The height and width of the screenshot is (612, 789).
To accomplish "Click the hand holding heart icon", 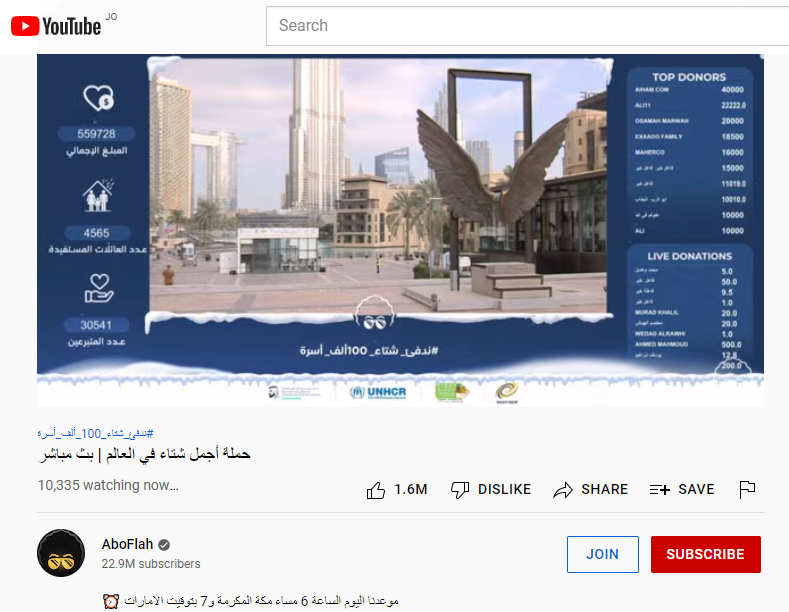I will (99, 288).
